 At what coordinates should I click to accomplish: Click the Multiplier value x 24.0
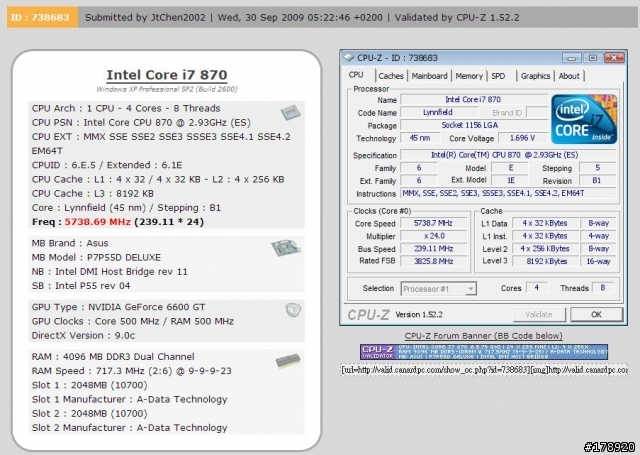point(433,236)
